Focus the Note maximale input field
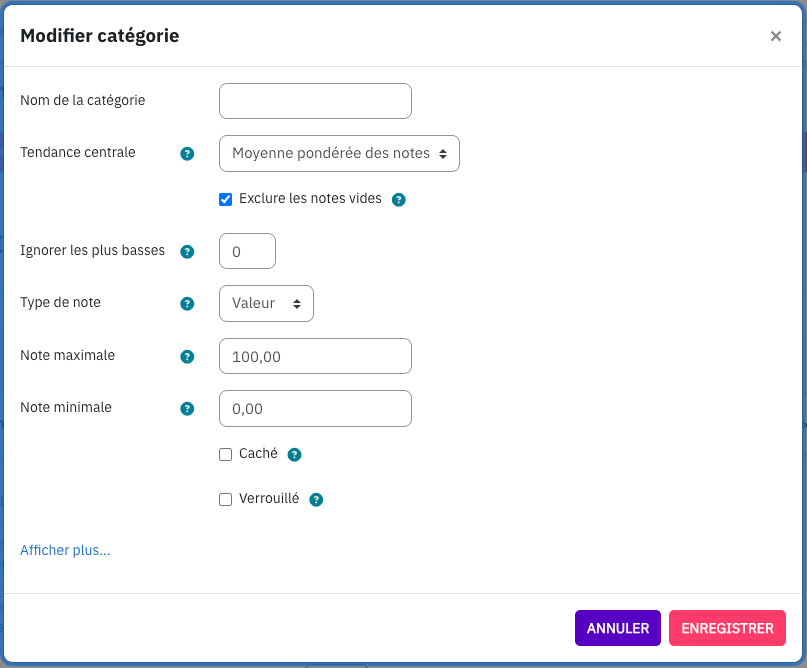 click(x=315, y=356)
